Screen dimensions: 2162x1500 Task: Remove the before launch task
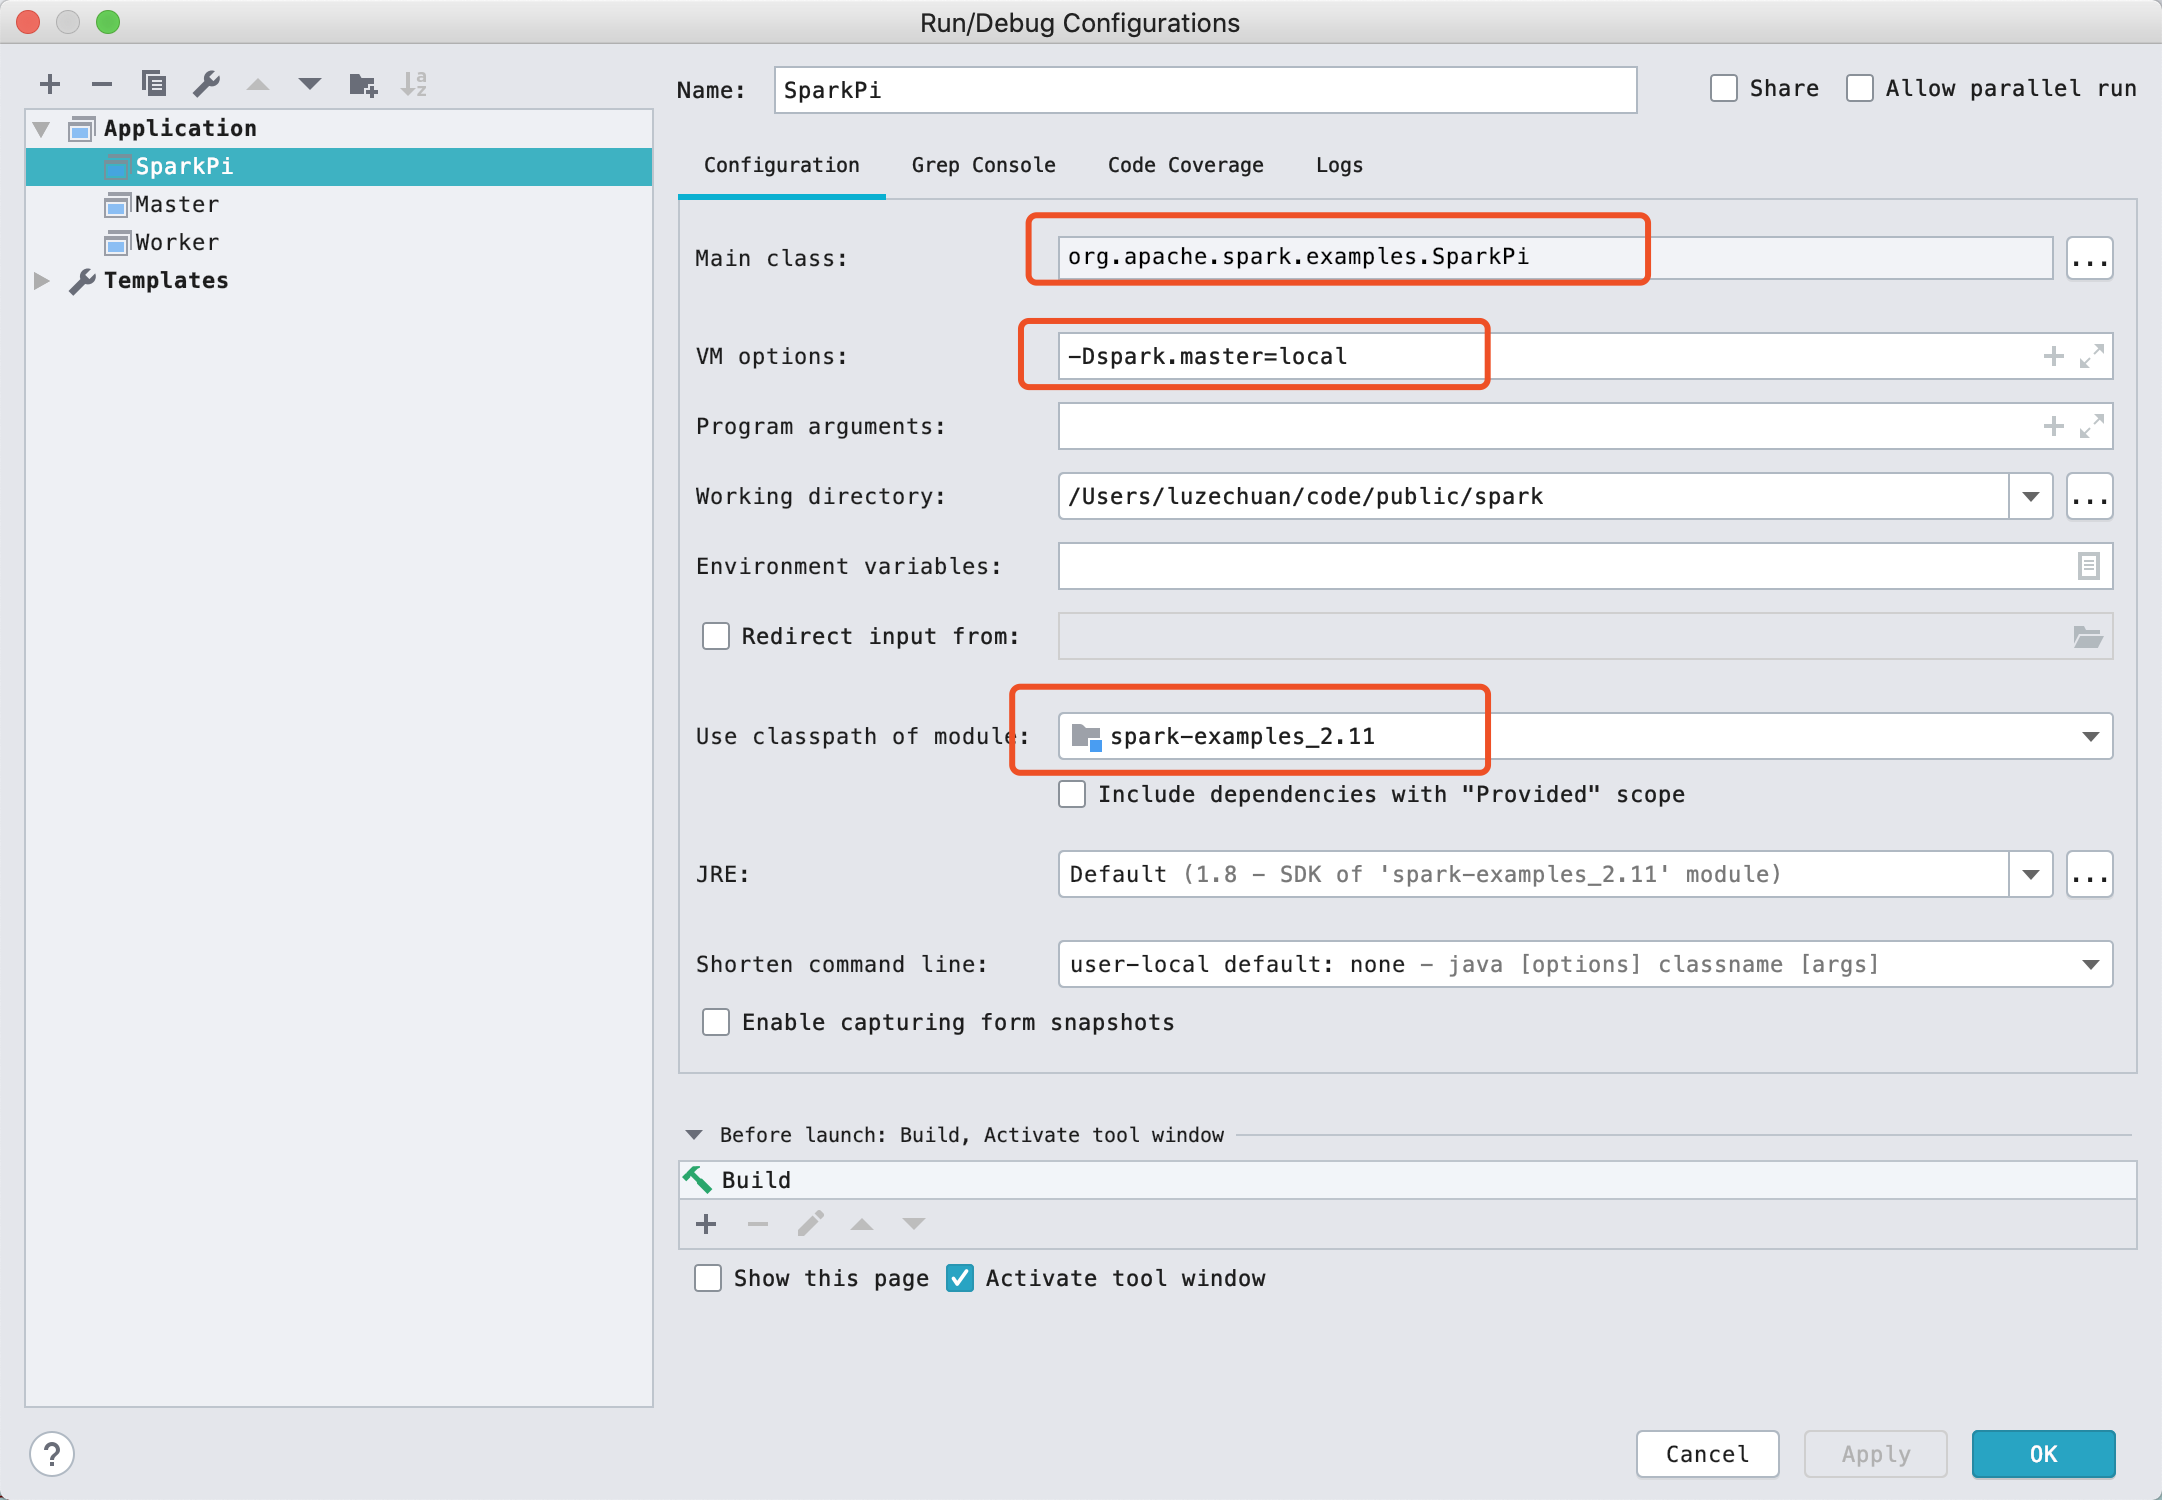pos(758,1224)
